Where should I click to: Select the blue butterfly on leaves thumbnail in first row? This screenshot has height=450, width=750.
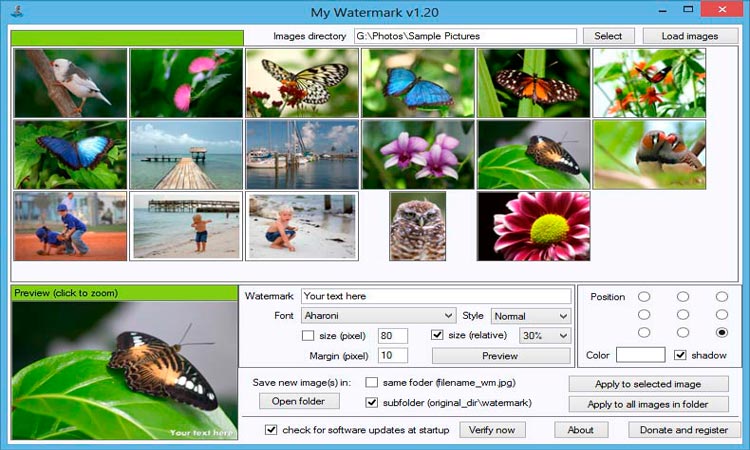[x=418, y=83]
